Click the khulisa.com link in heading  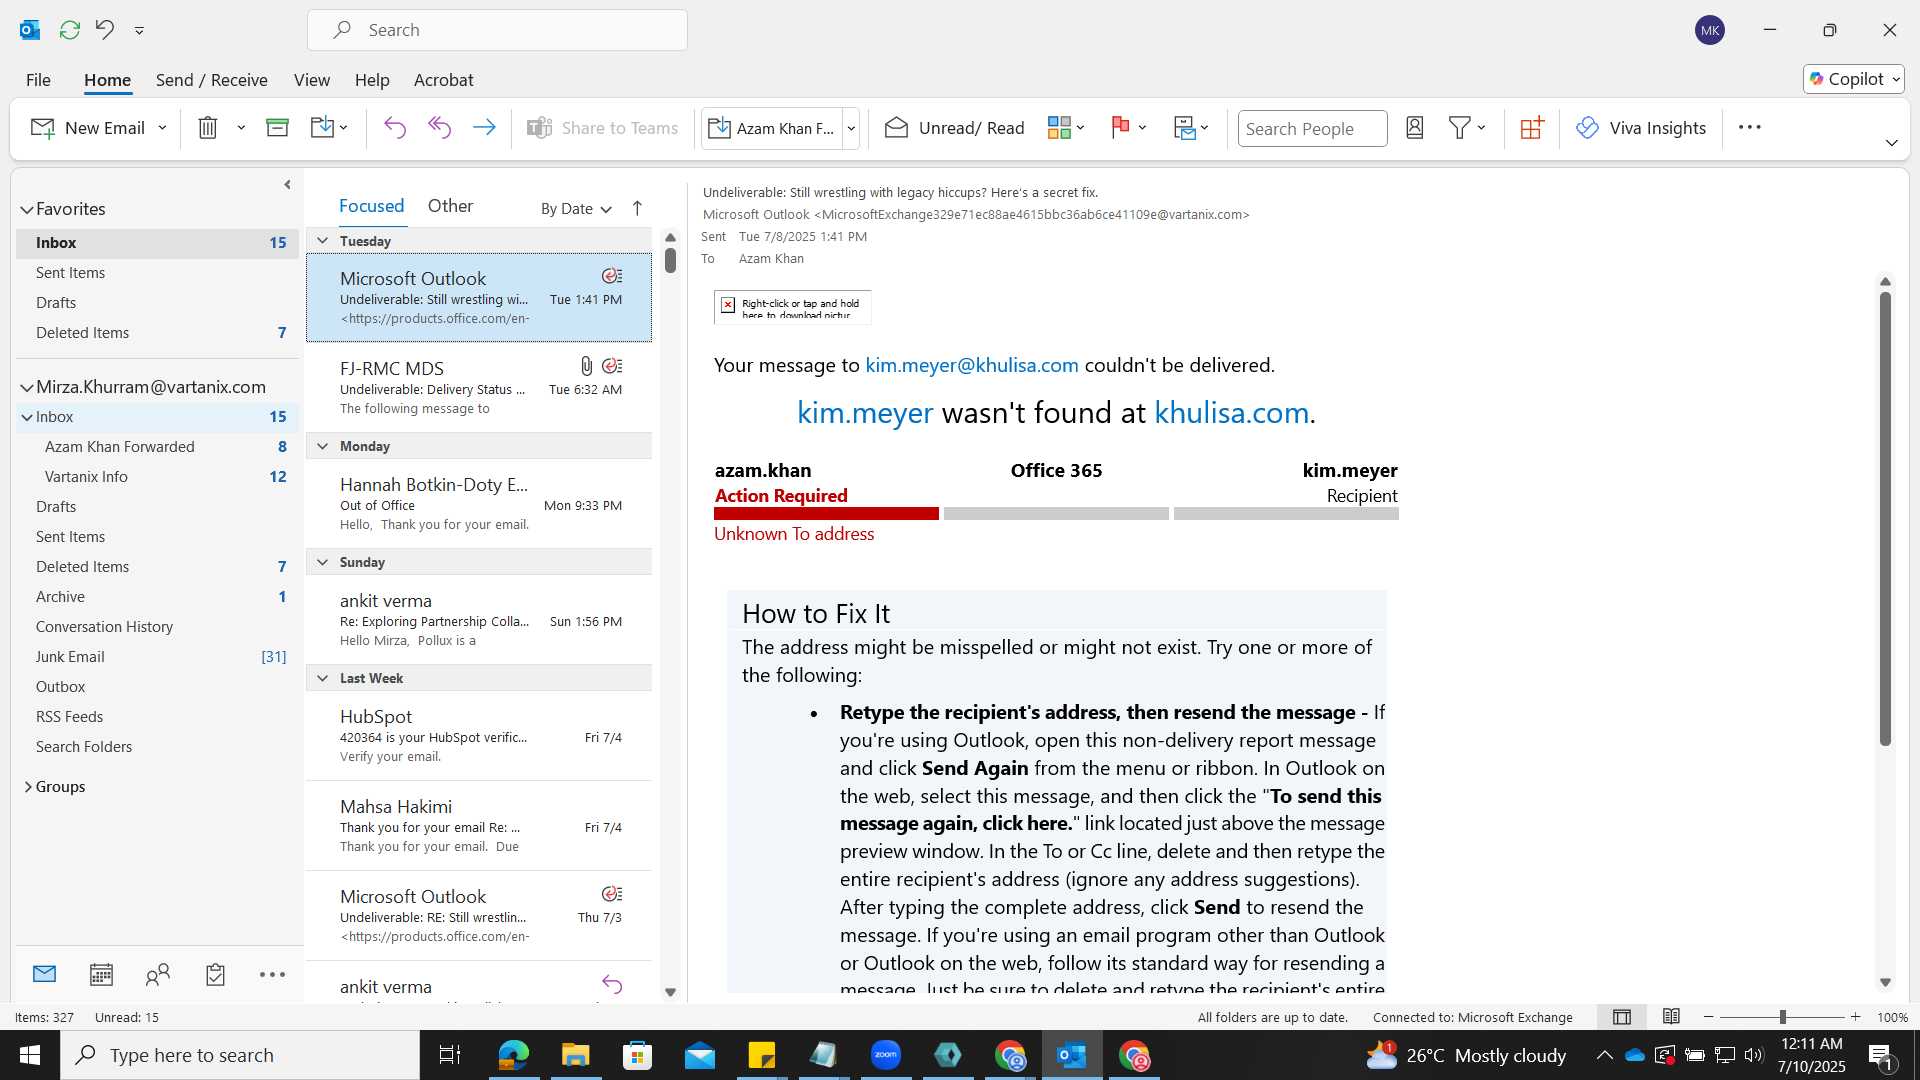pos(1231,412)
